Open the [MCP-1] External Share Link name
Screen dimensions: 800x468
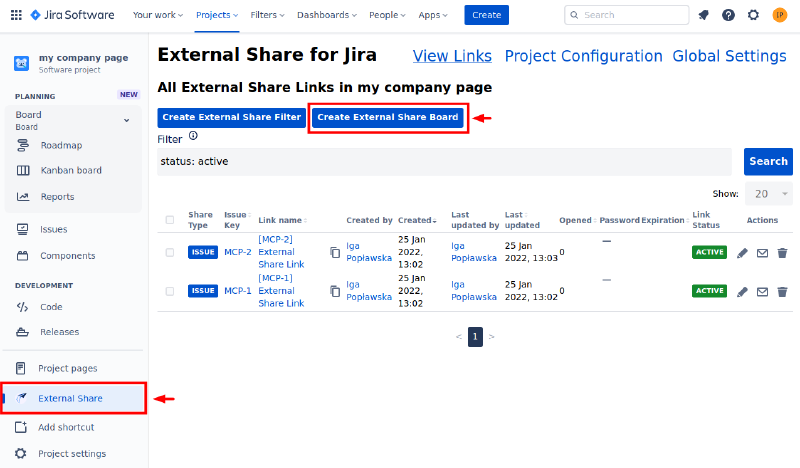pos(281,291)
